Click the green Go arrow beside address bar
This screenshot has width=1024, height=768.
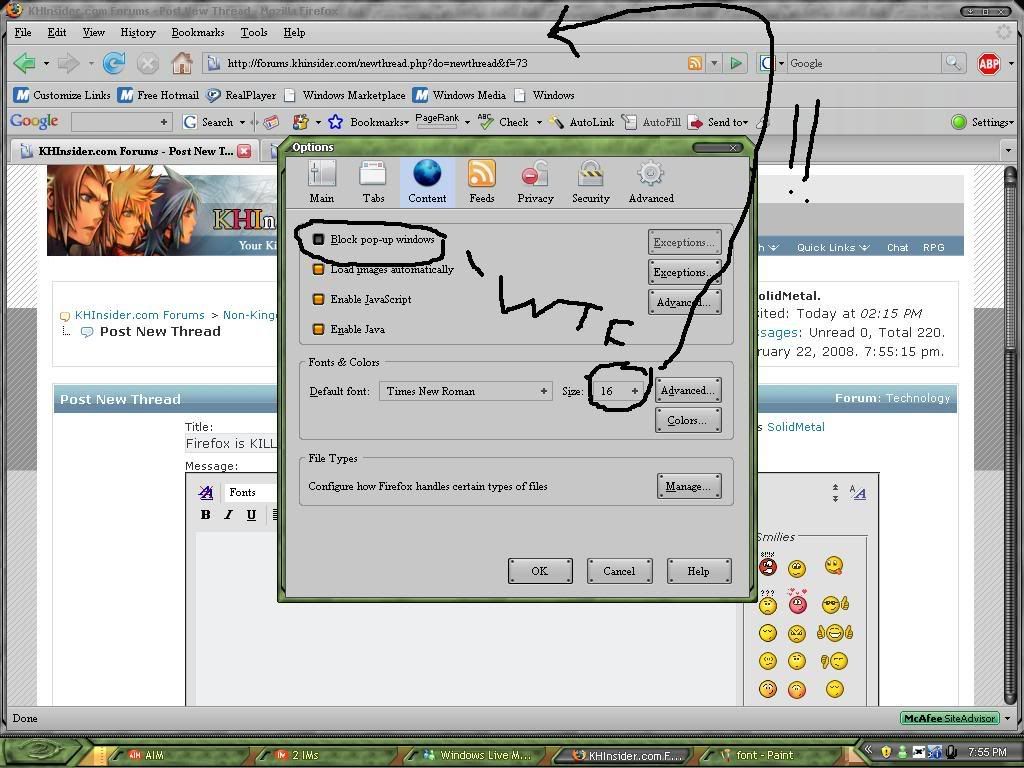736,63
